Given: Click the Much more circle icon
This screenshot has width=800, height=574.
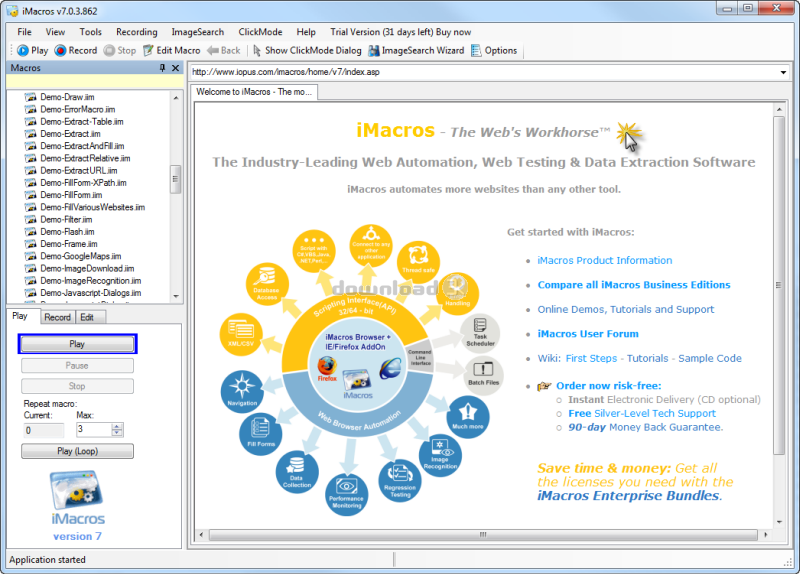Looking at the screenshot, I should [x=468, y=416].
